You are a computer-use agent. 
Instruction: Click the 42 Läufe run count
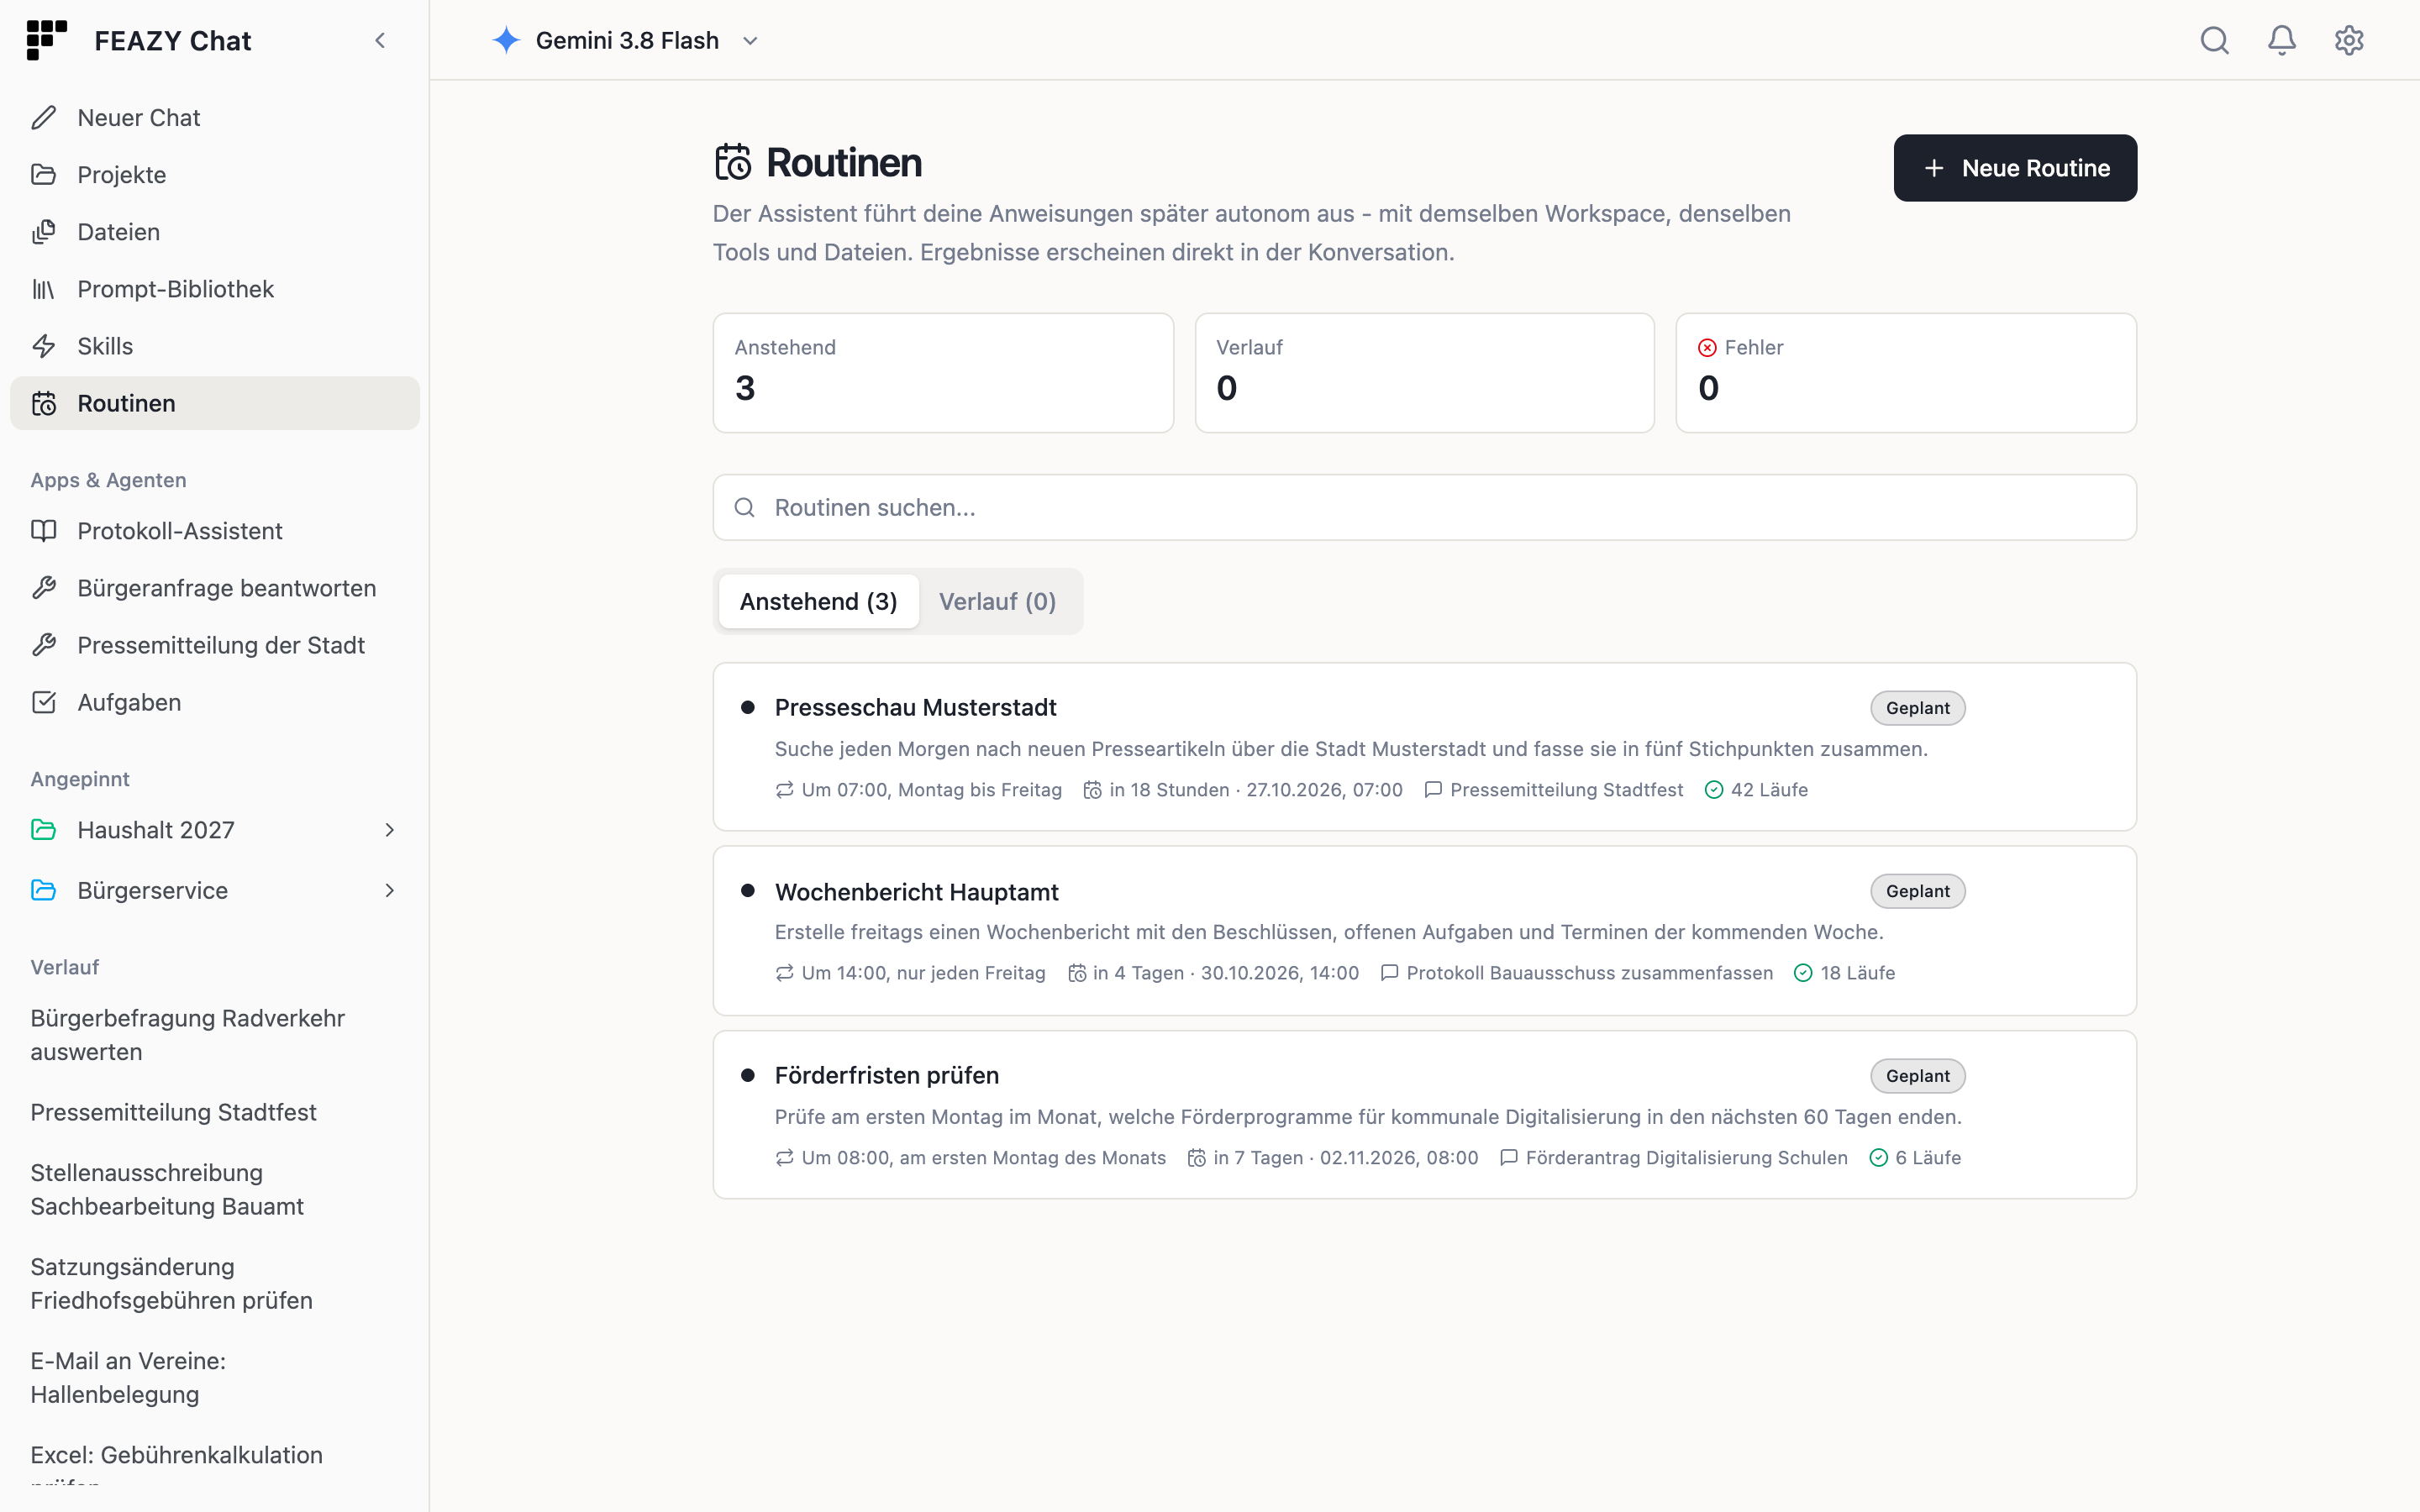1756,790
